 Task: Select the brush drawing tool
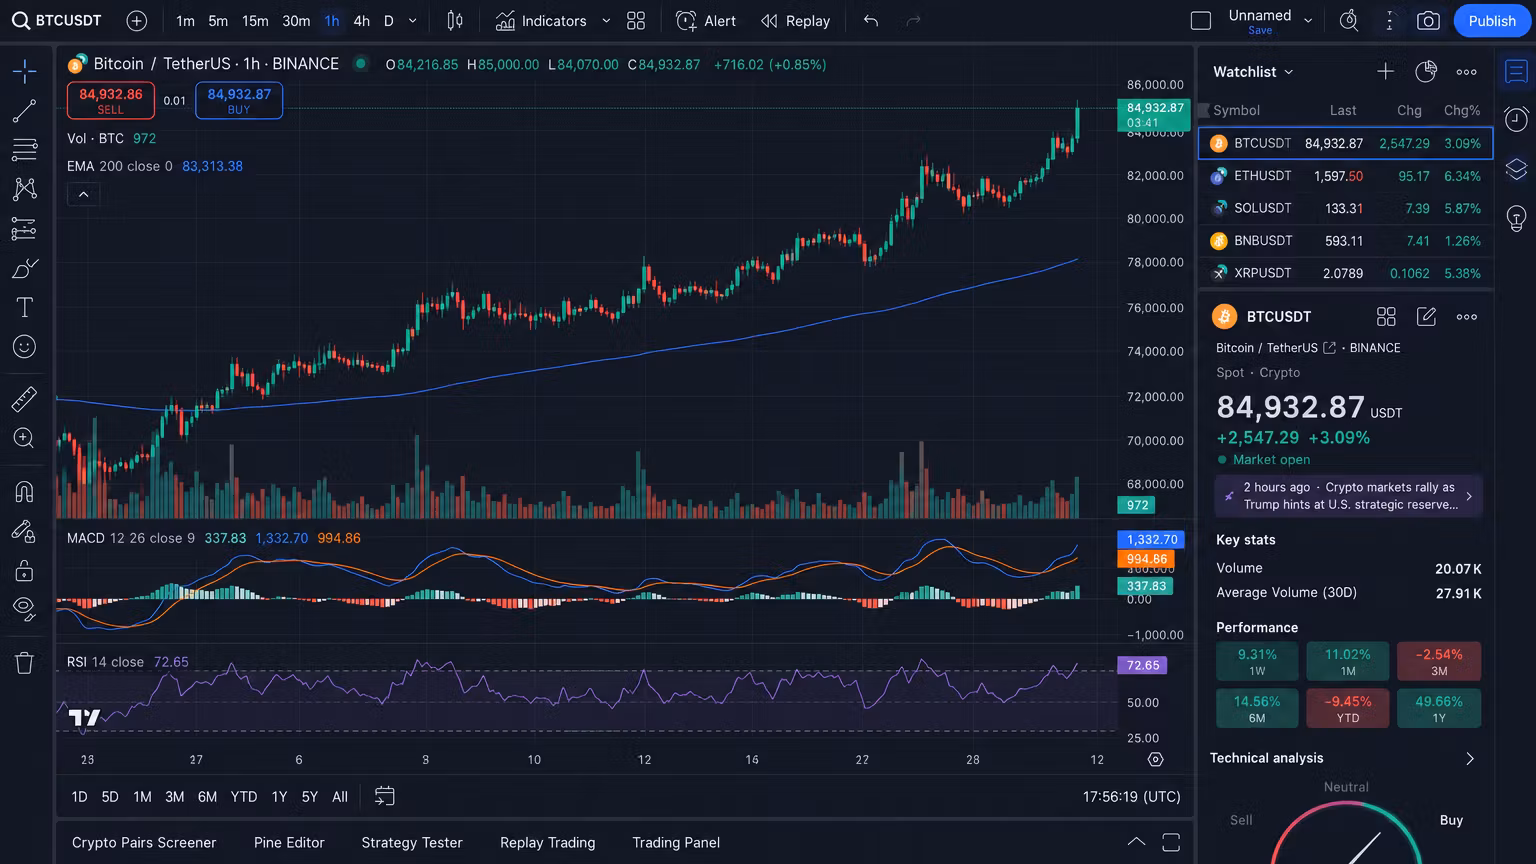pos(24,268)
